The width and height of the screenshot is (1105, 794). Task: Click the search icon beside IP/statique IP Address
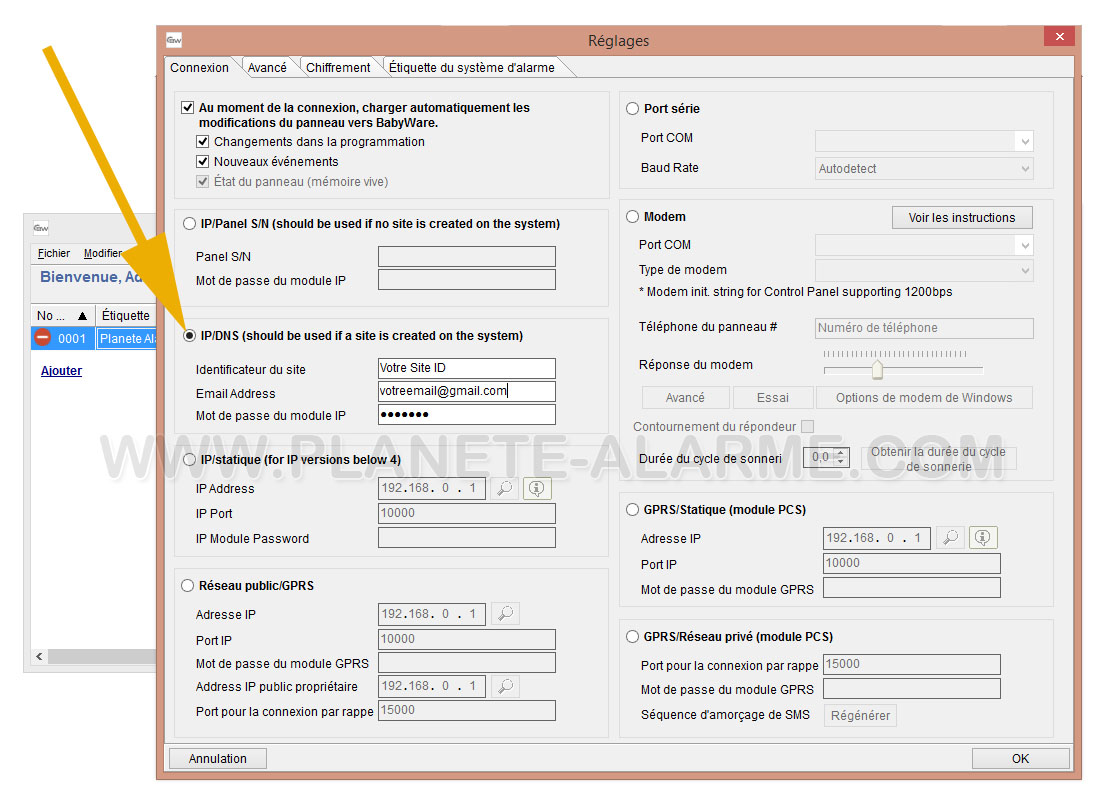click(505, 488)
